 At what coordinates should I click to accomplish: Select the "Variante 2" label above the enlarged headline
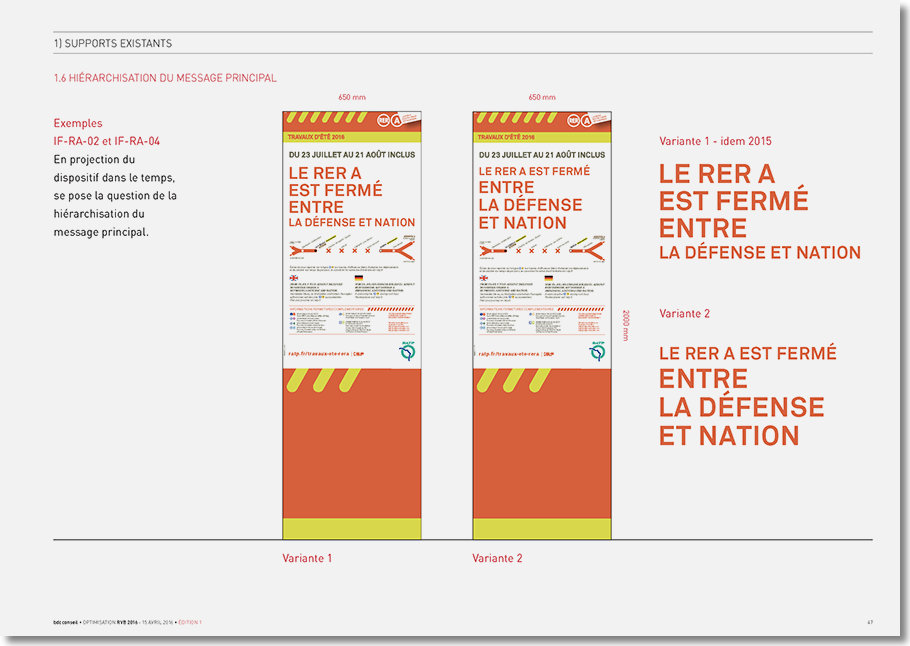(x=685, y=313)
